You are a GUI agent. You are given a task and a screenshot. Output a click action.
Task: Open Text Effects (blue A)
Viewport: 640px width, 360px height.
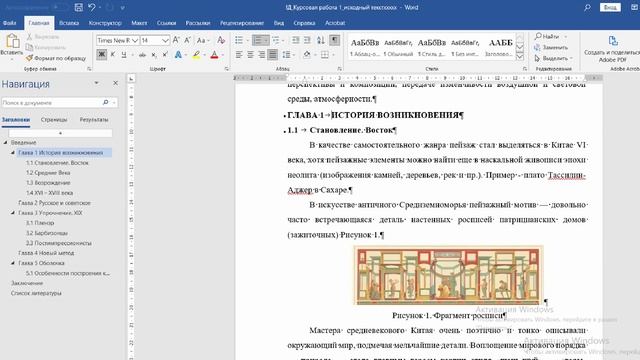pyautogui.click(x=178, y=55)
